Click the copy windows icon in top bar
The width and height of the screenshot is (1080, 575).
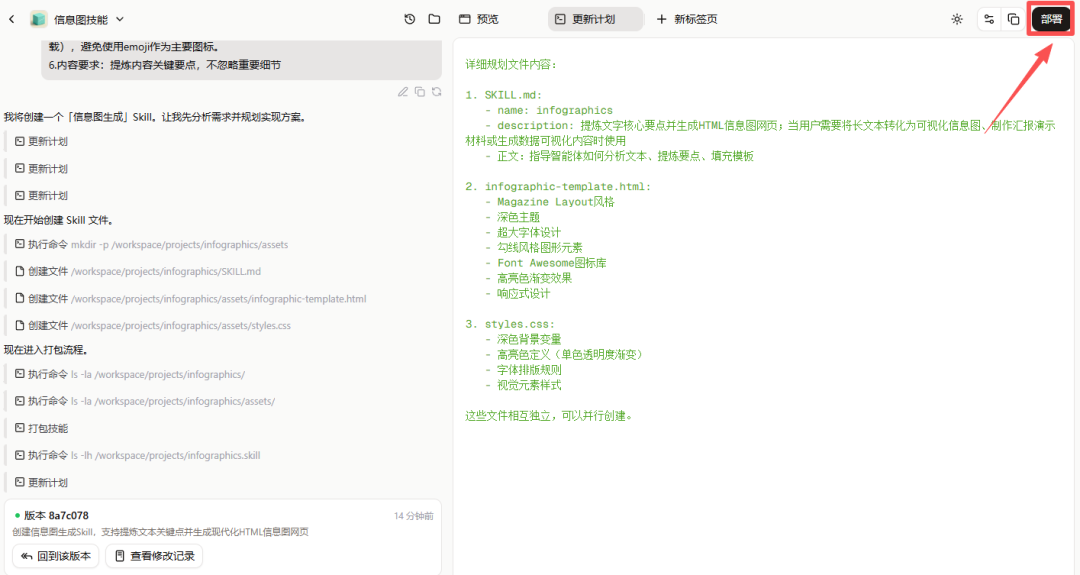pos(1013,19)
